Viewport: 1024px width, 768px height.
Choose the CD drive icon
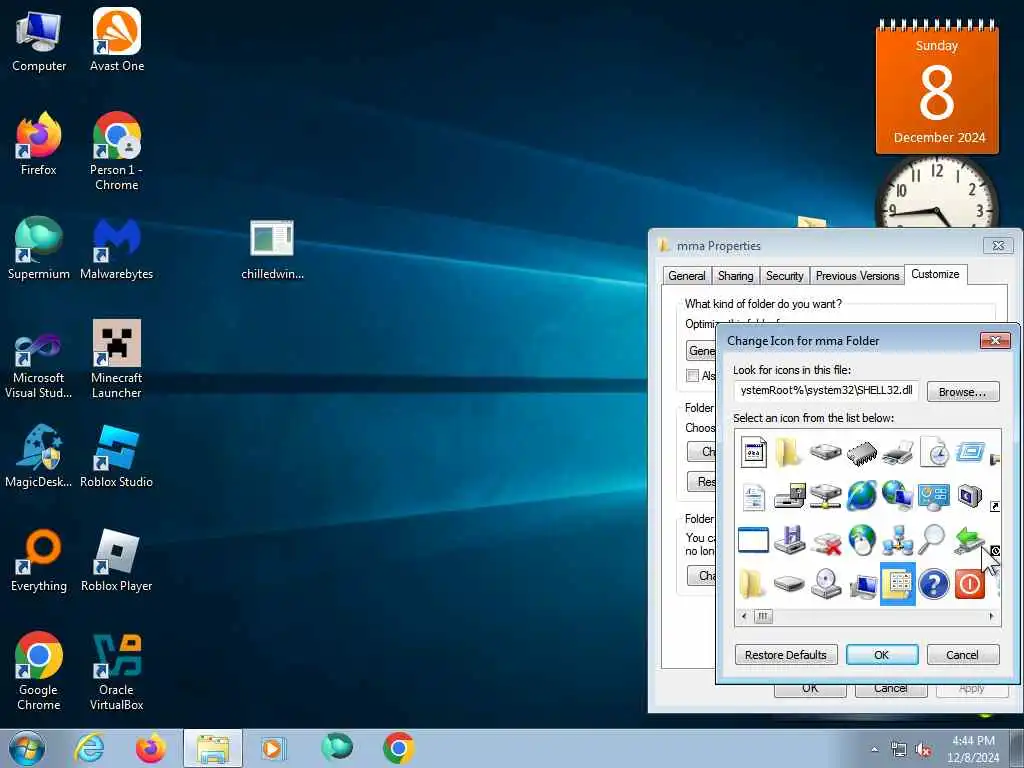[826, 584]
